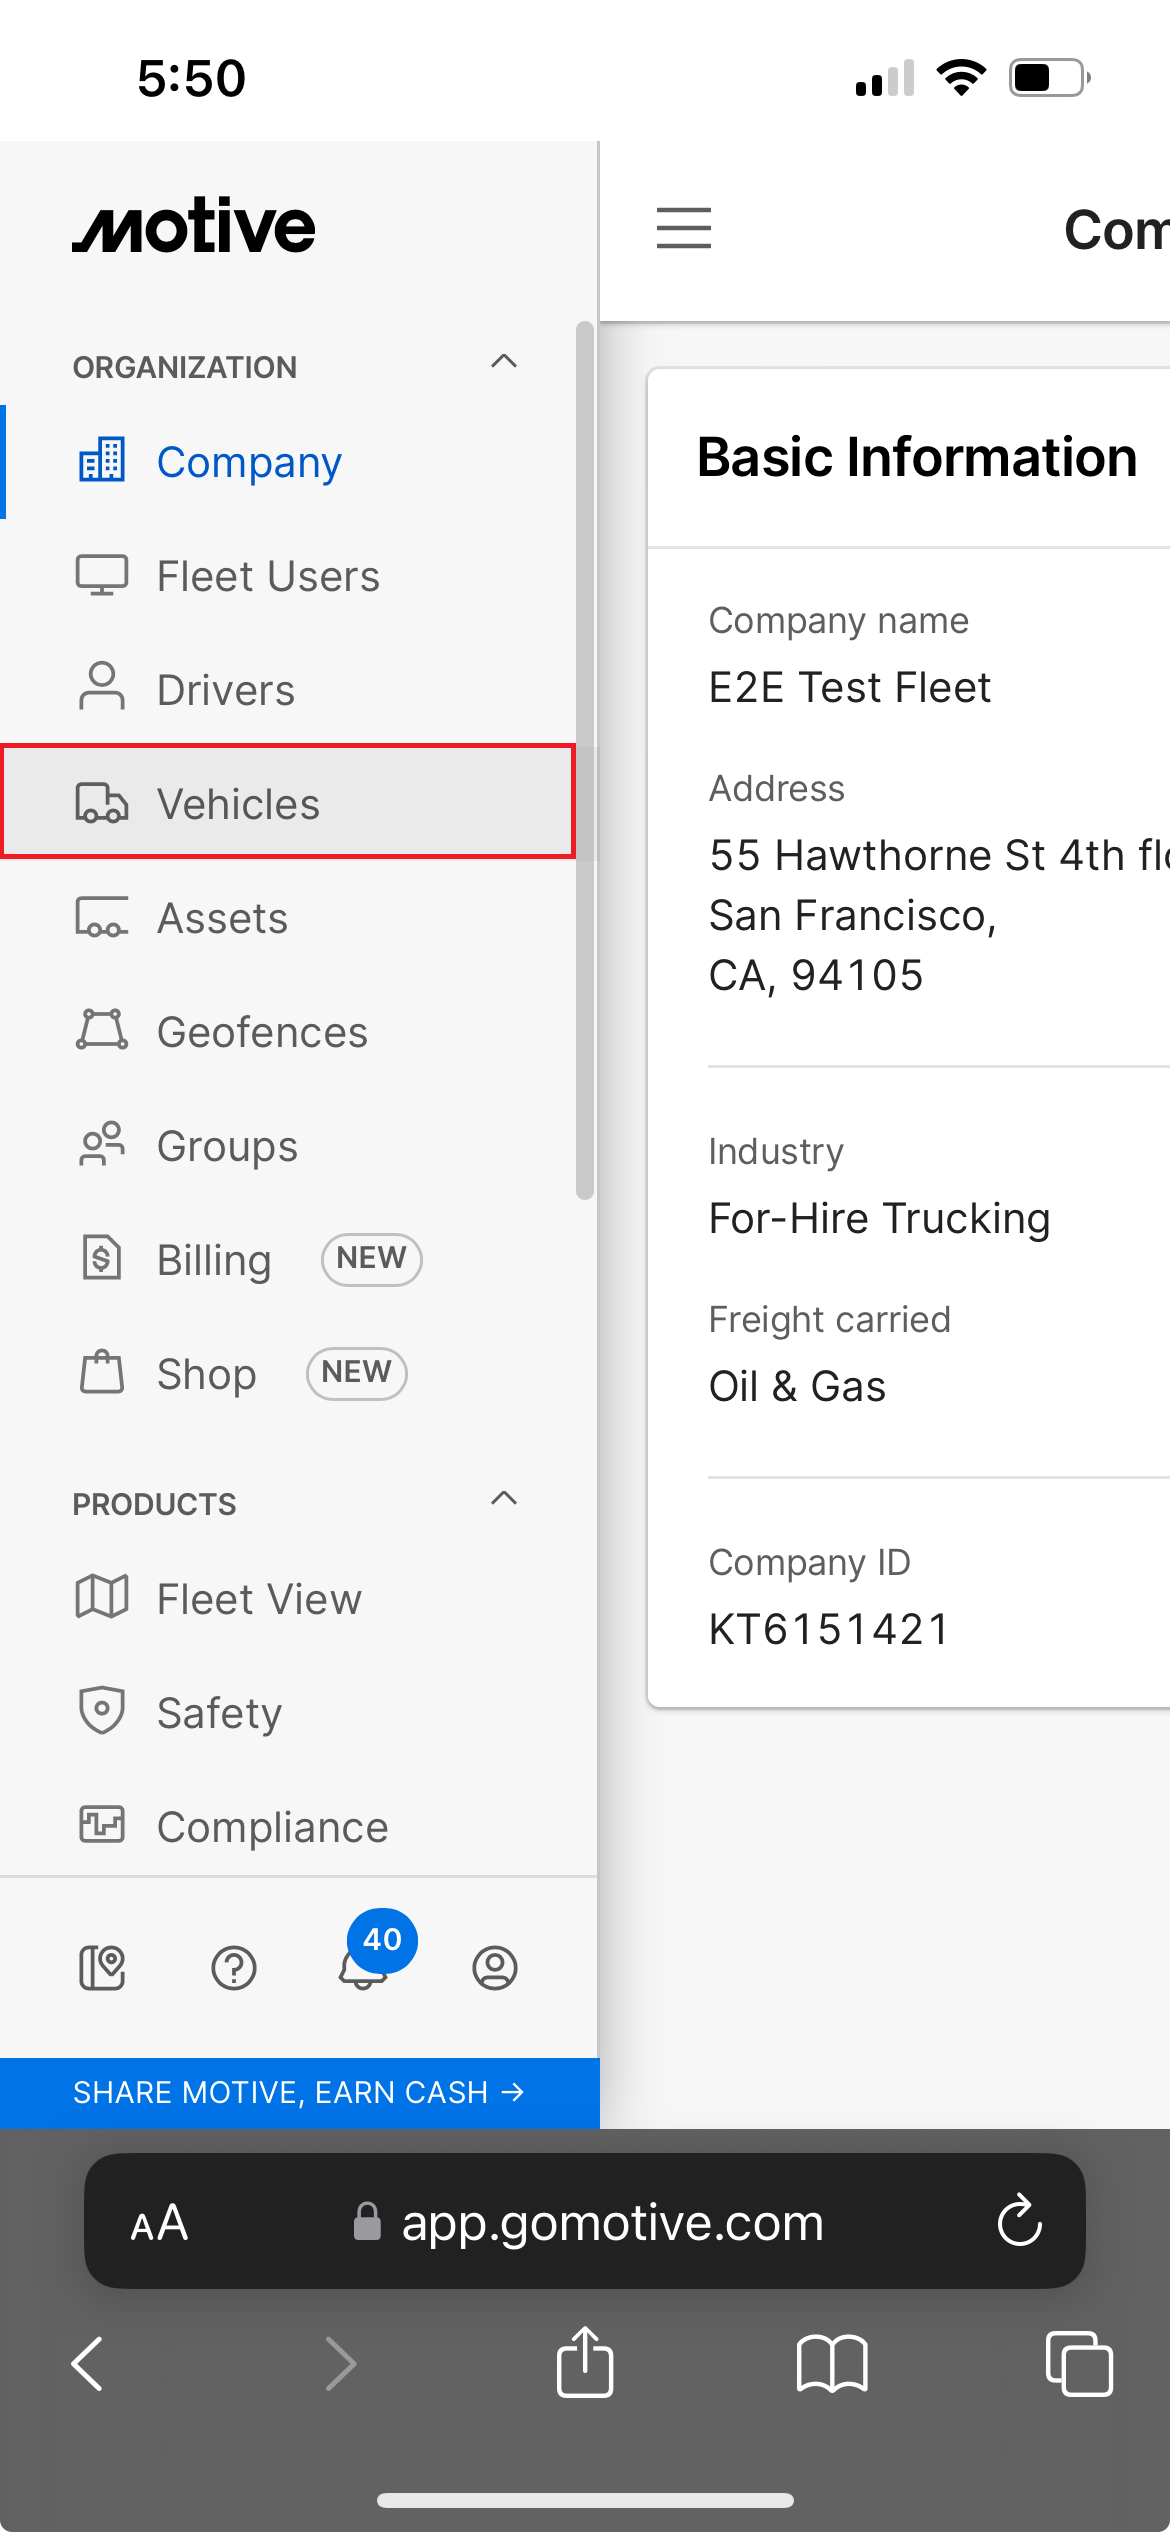Navigate to Assets
Viewport: 1170px width, 2532px height.
click(x=288, y=918)
